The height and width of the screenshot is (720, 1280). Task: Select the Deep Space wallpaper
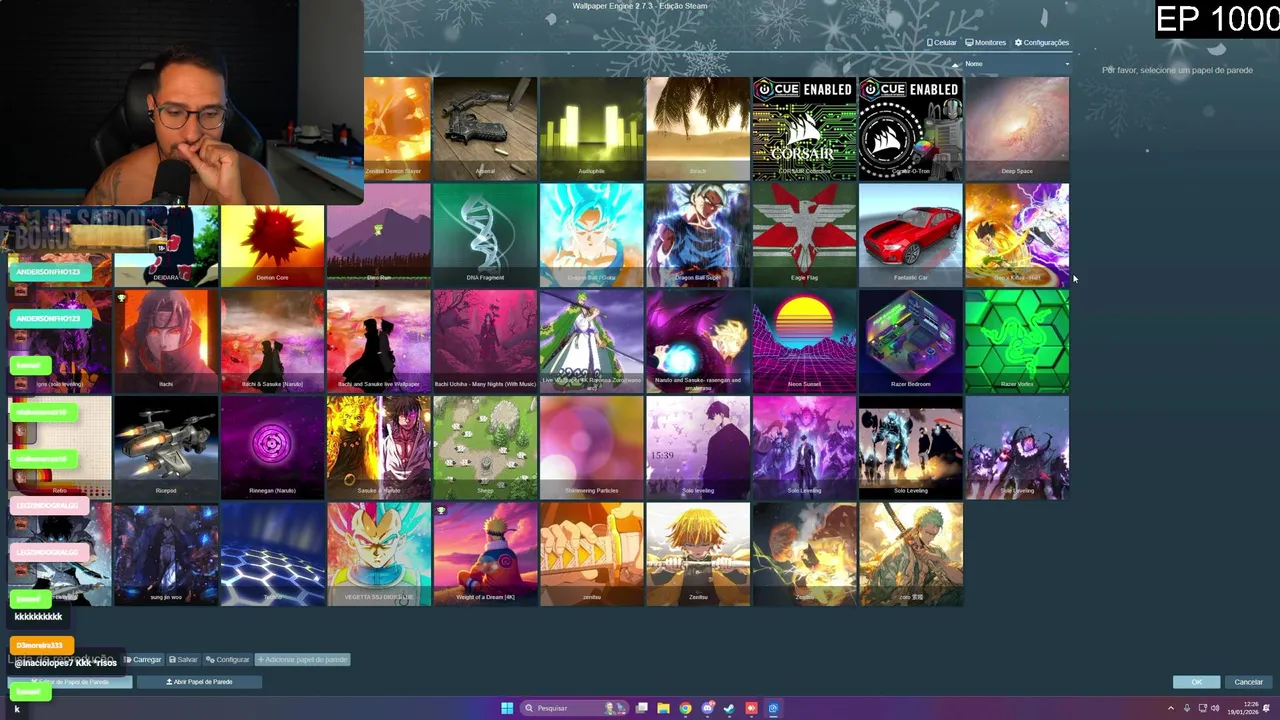point(1017,128)
